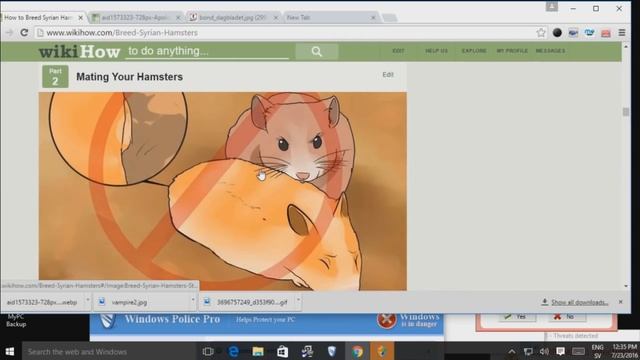The height and width of the screenshot is (360, 640).
Task: Click the scrollbar up arrow
Action: pos(626,46)
